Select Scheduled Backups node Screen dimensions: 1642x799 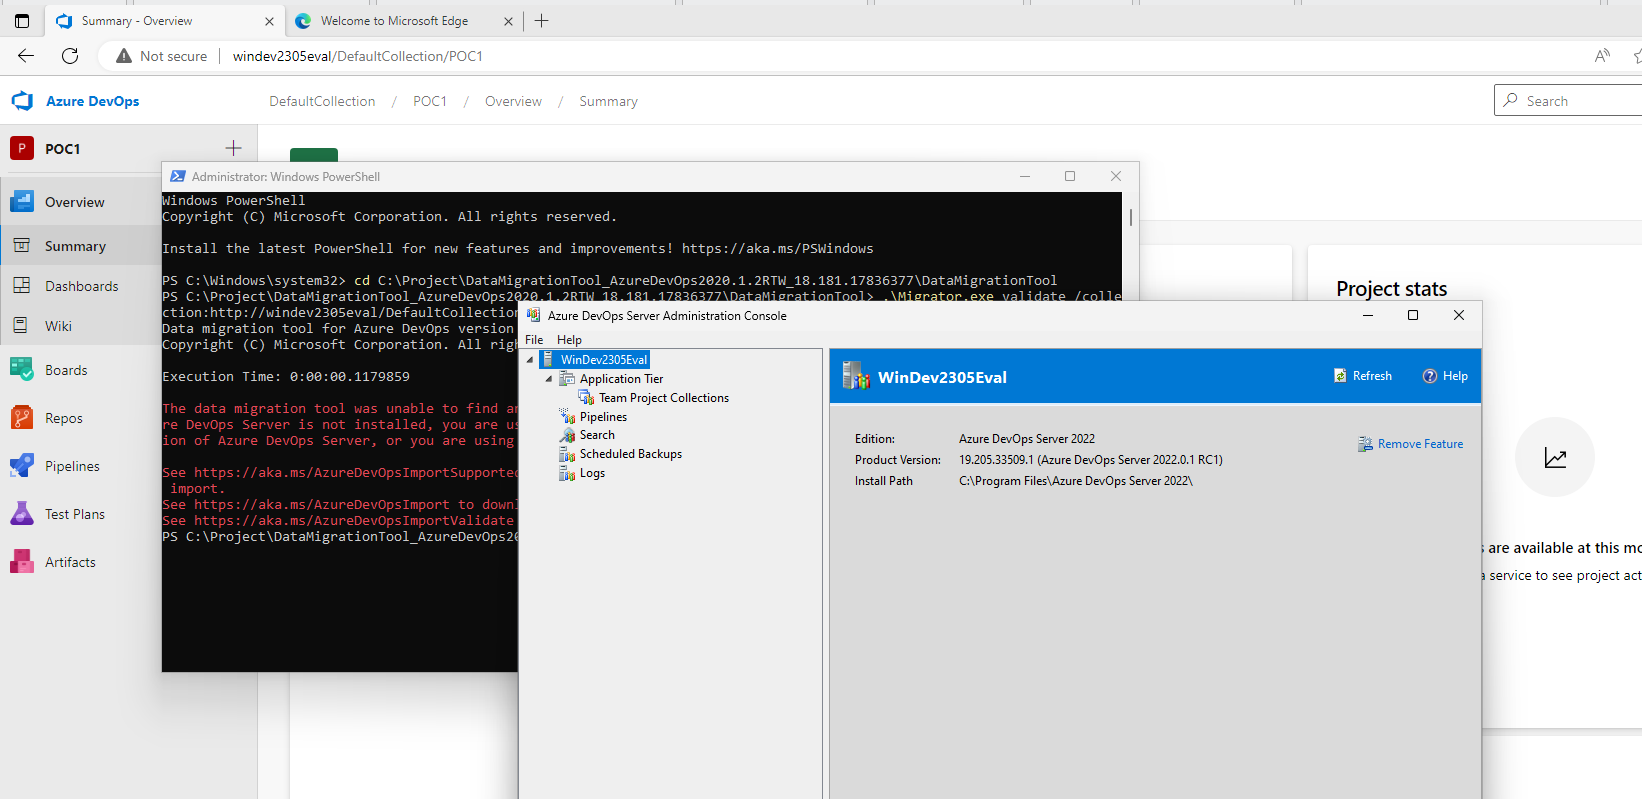[631, 454]
